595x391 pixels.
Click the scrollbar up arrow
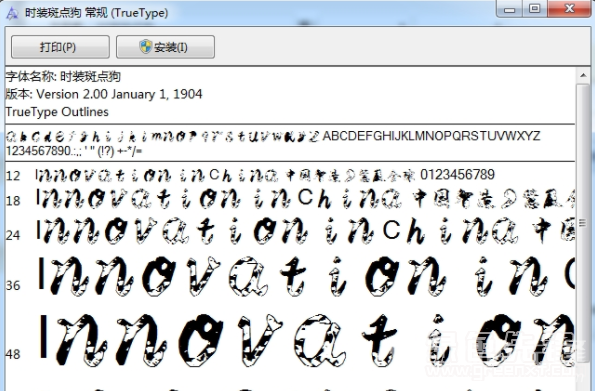(583, 76)
